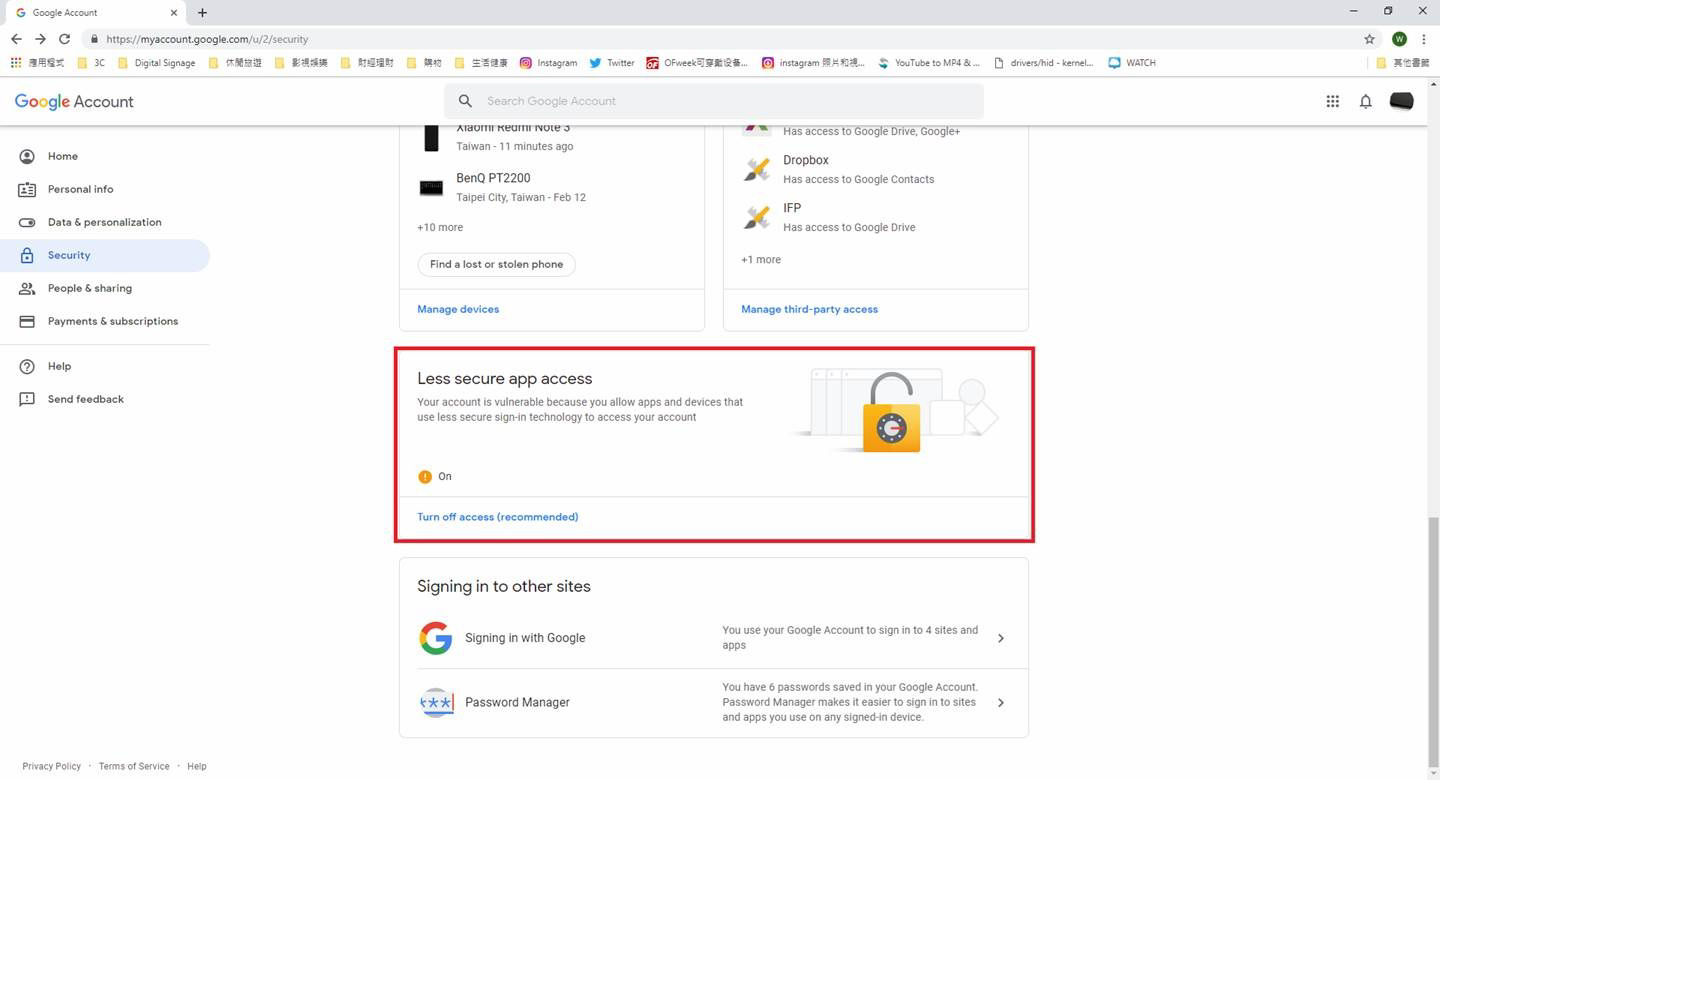The height and width of the screenshot is (982, 1700).
Task: Bookmark this page with star icon
Action: (x=1369, y=39)
